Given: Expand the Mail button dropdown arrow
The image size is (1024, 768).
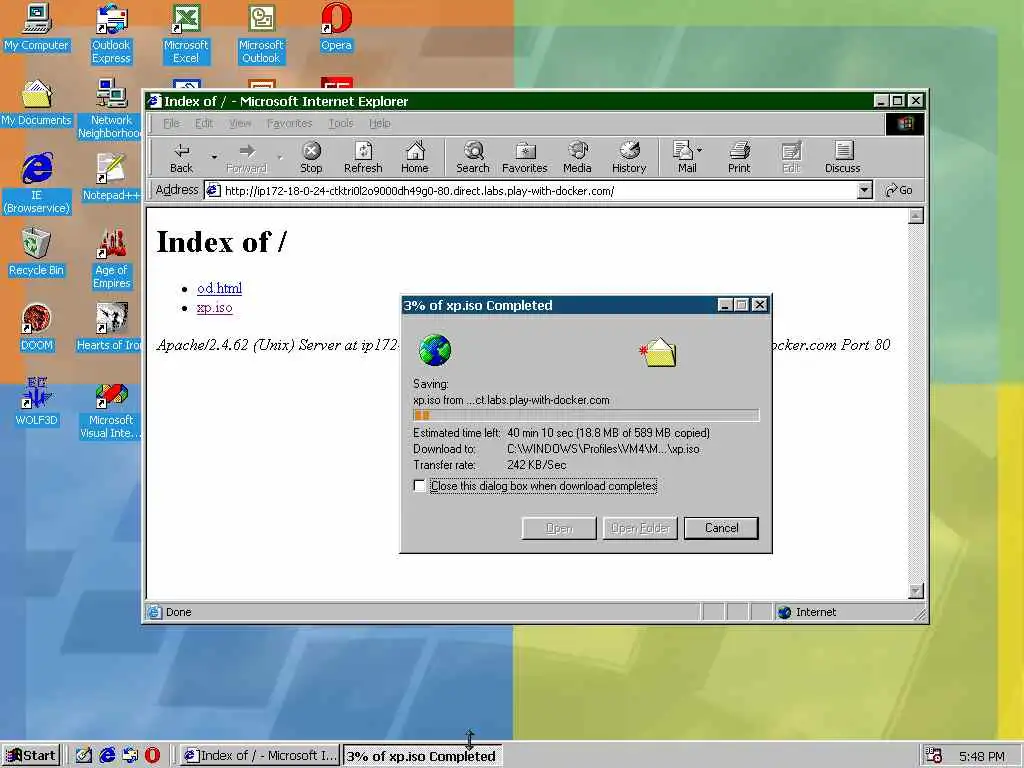Looking at the screenshot, I should coord(700,151).
